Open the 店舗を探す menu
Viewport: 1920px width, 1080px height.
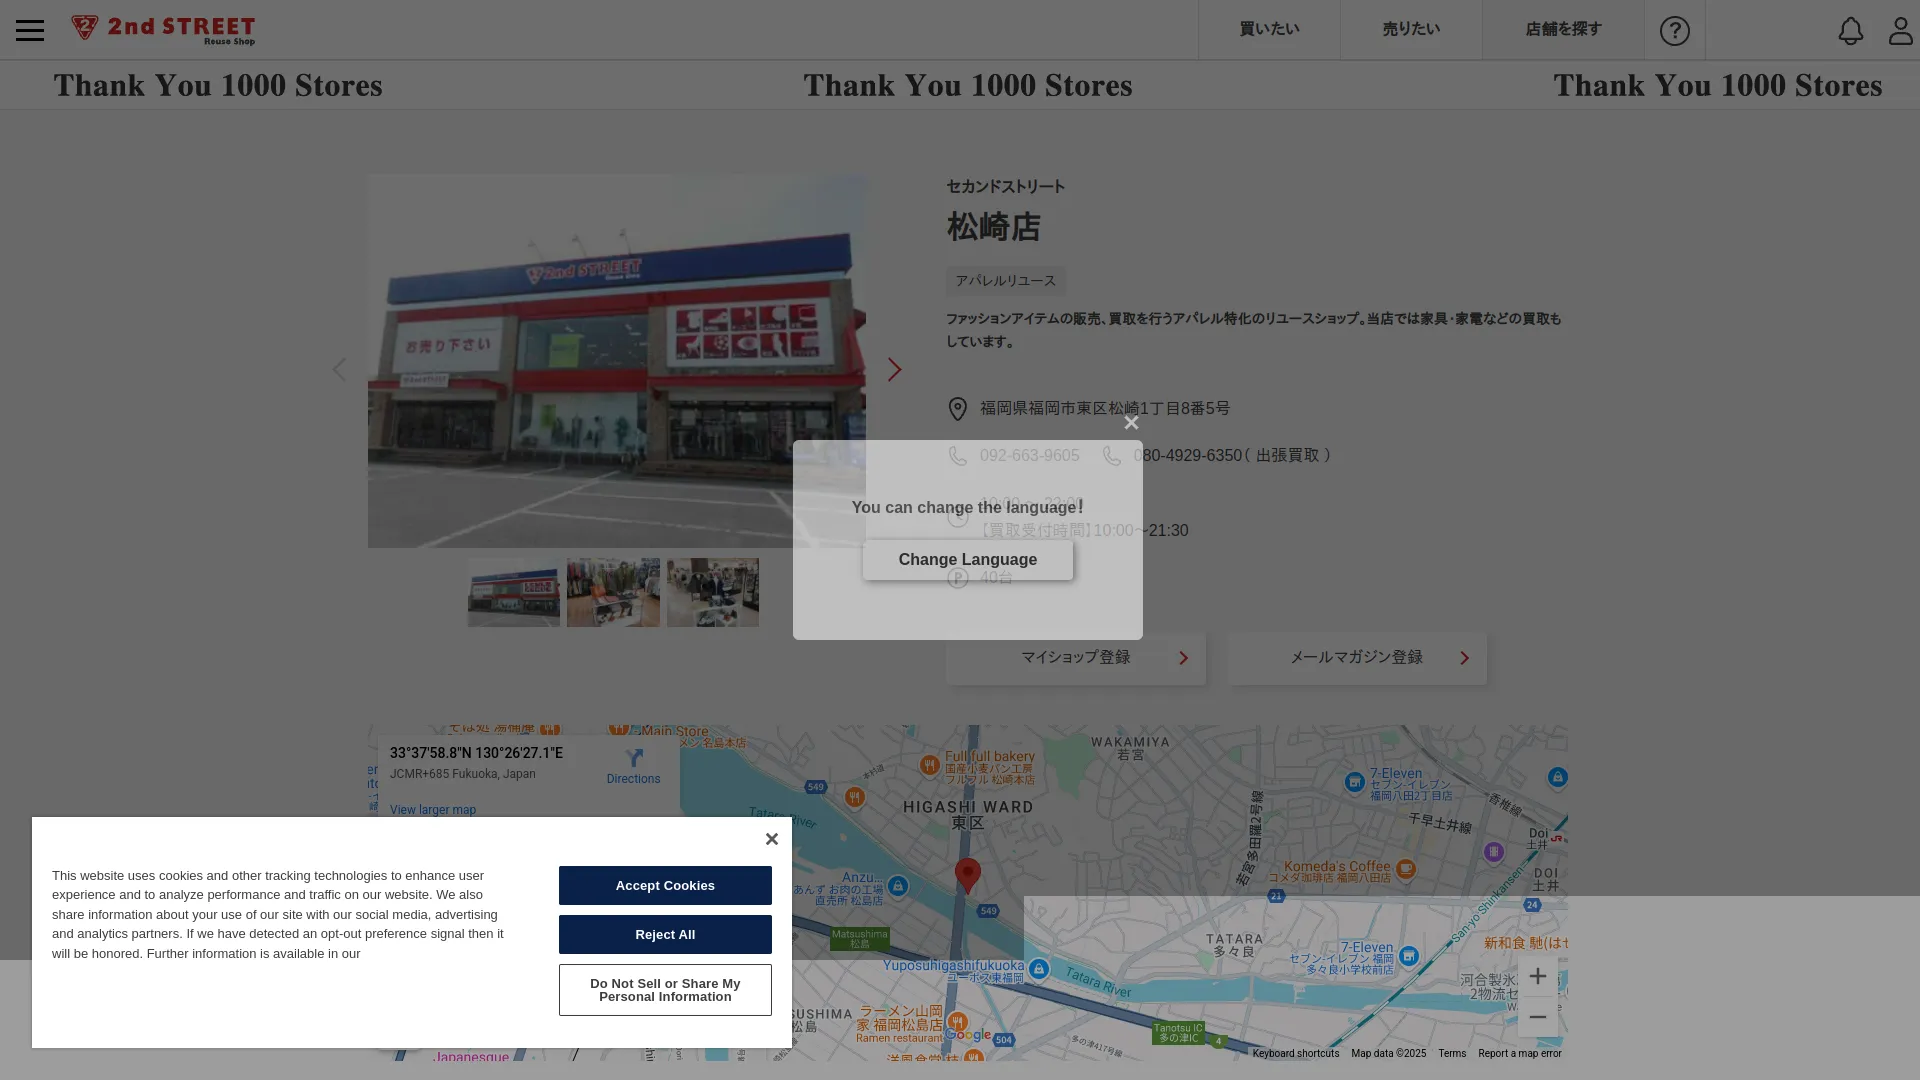(1563, 29)
